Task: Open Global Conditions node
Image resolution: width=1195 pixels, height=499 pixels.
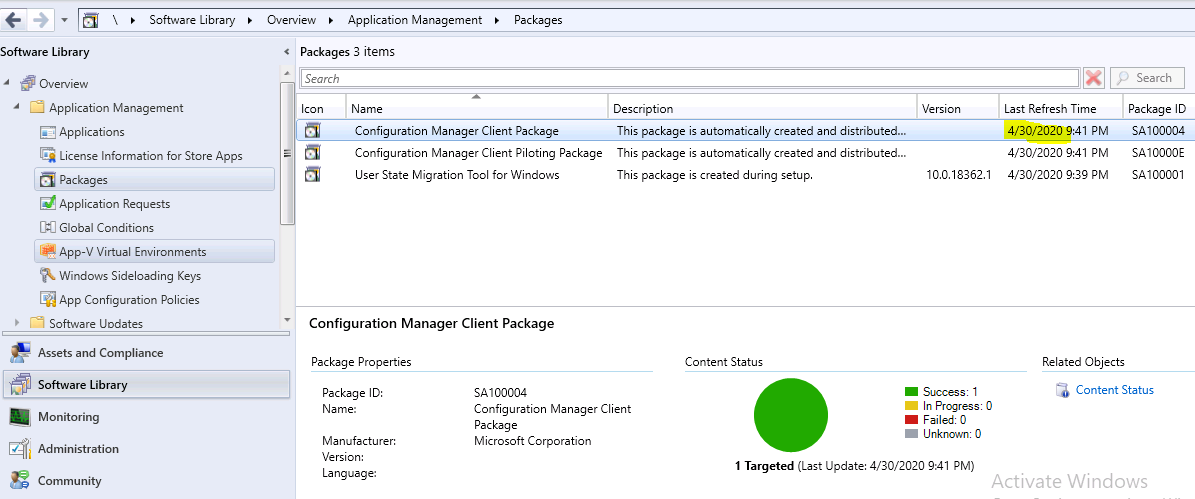Action: [106, 228]
